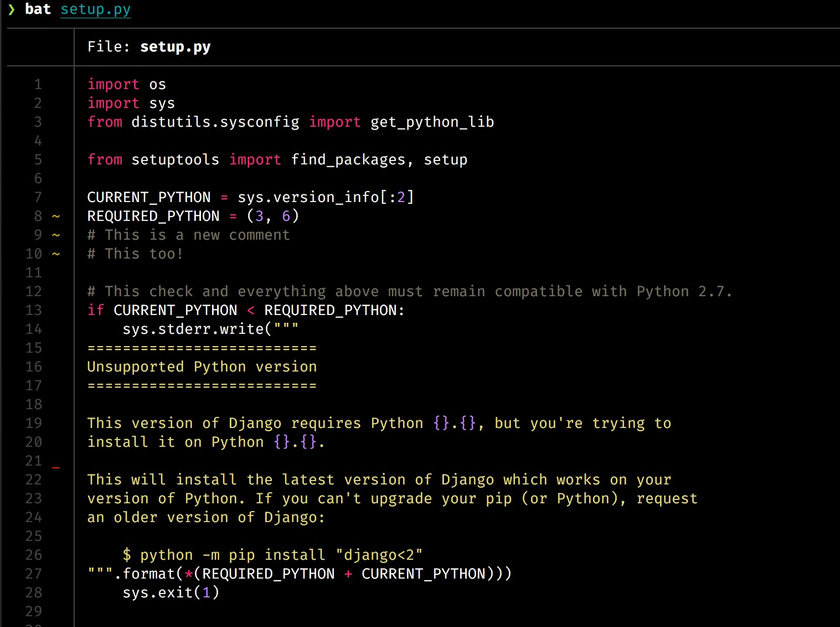Click the git change marker on line 10

(x=55, y=254)
